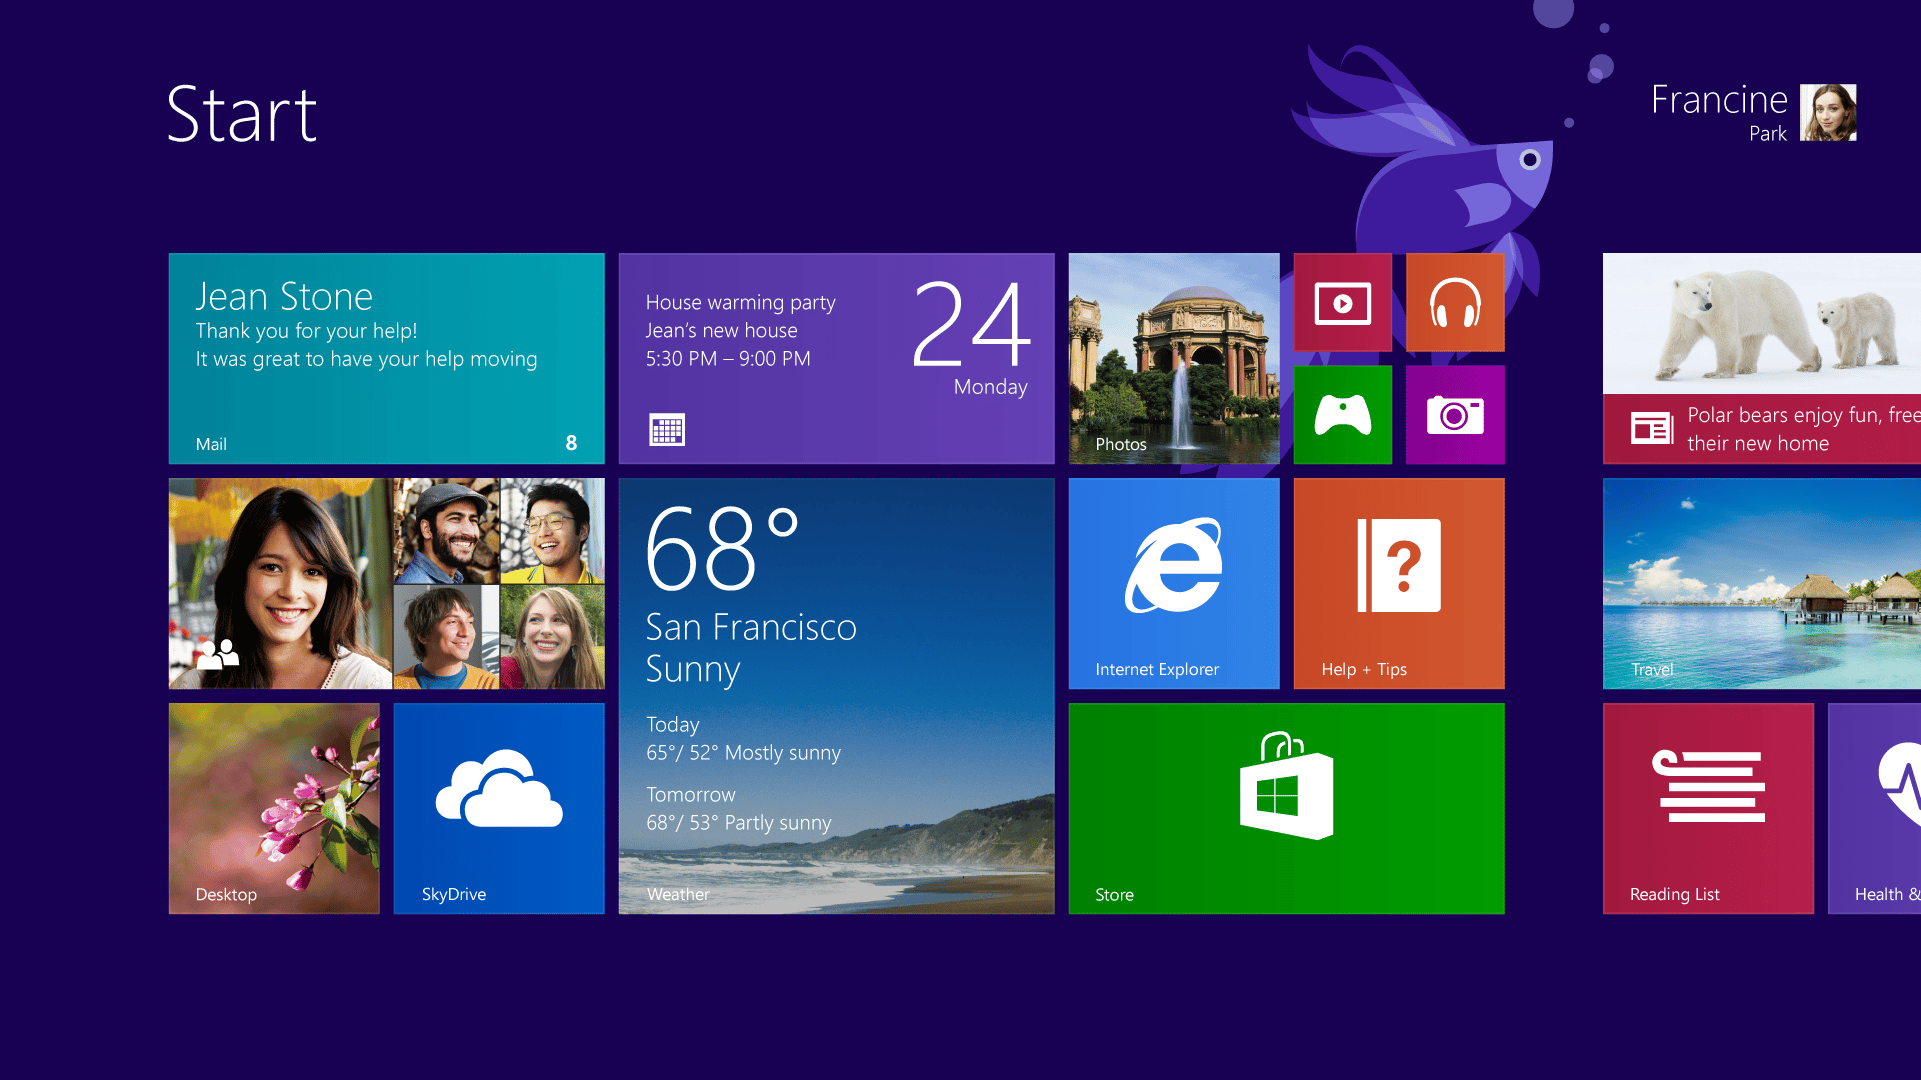The width and height of the screenshot is (1921, 1080).
Task: Click Francine Park's account picture
Action: [1829, 113]
